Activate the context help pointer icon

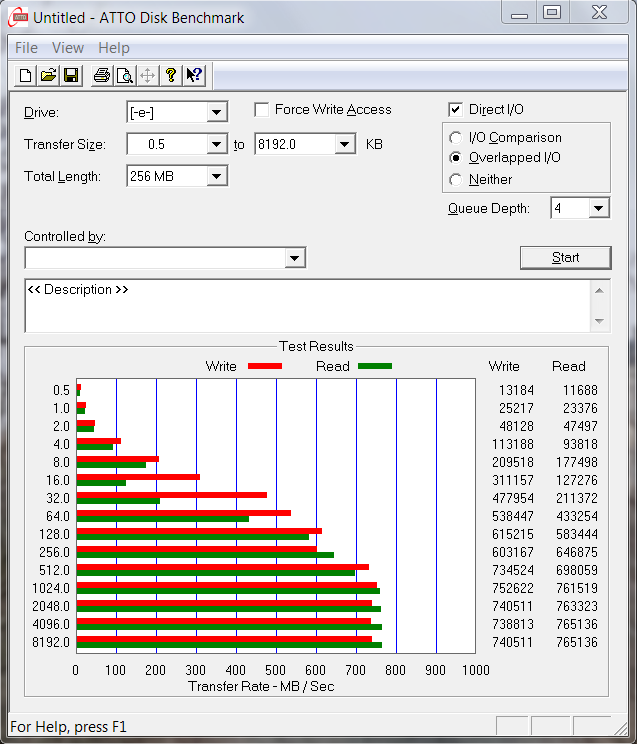[x=194, y=75]
